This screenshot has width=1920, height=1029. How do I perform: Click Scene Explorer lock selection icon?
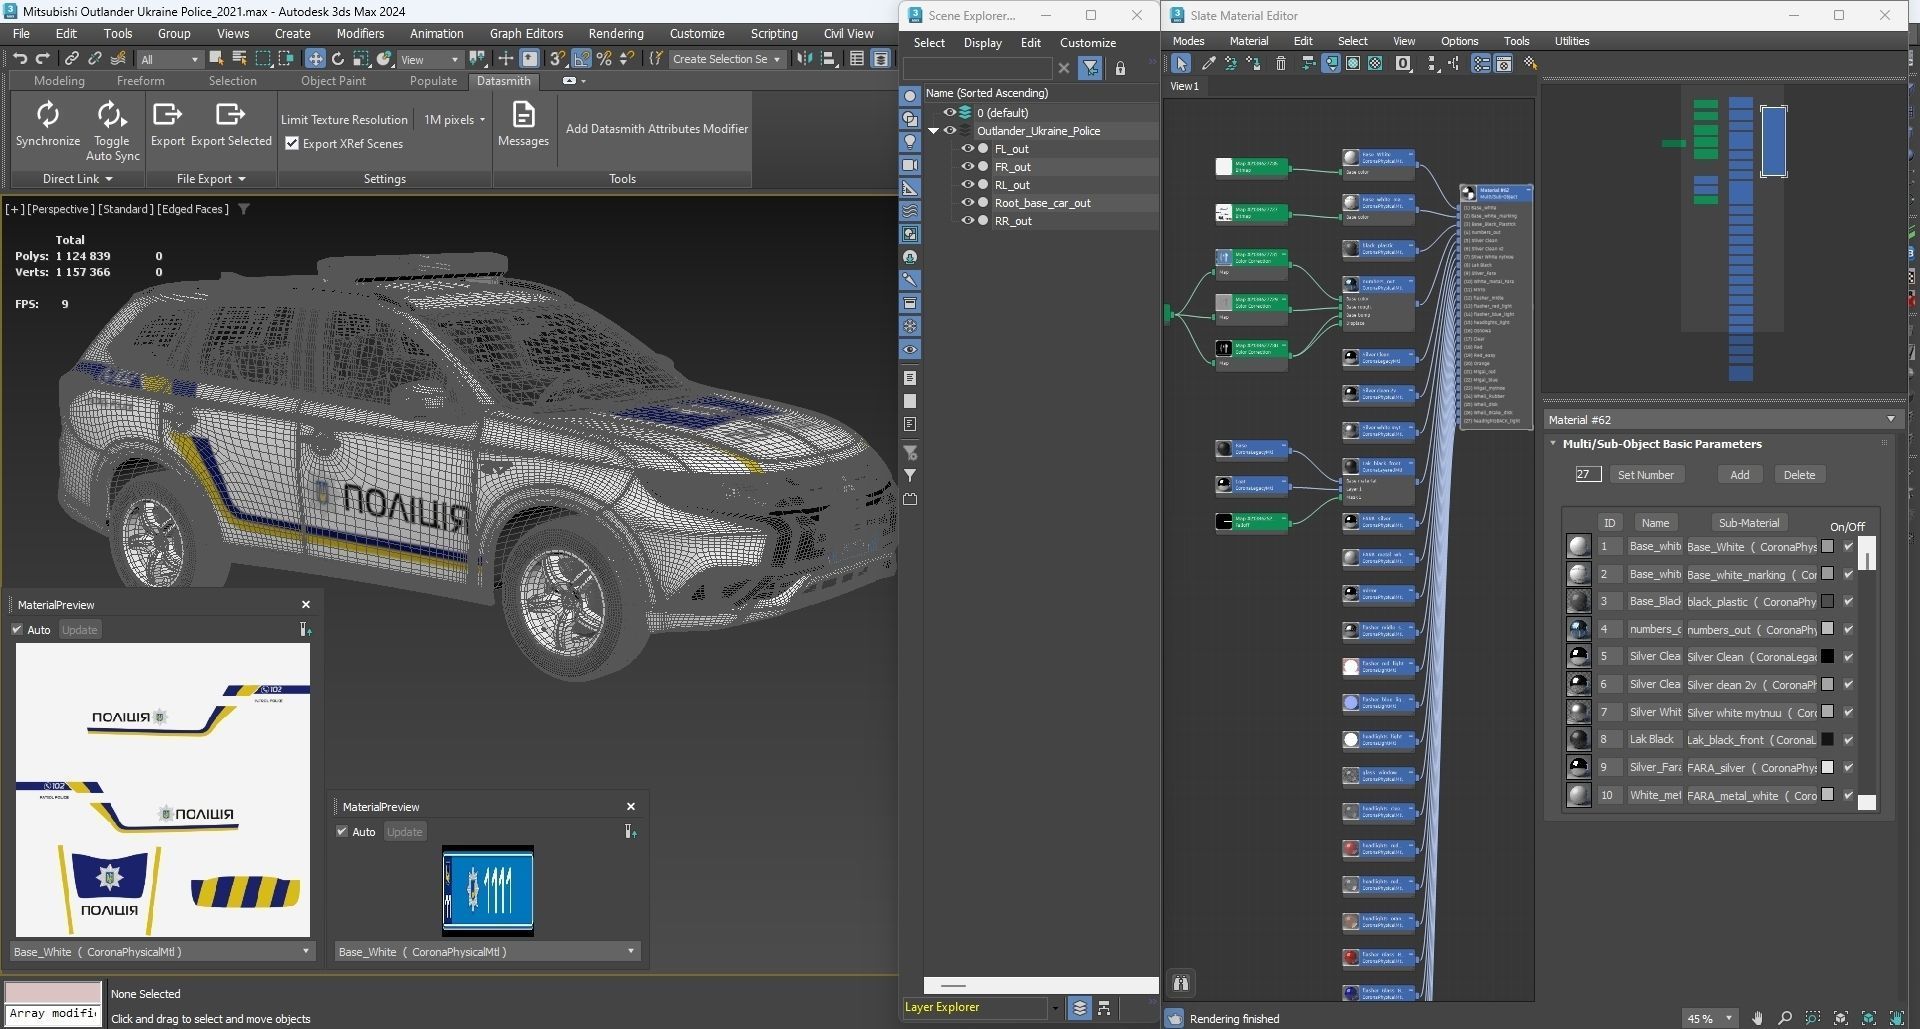click(x=1120, y=68)
